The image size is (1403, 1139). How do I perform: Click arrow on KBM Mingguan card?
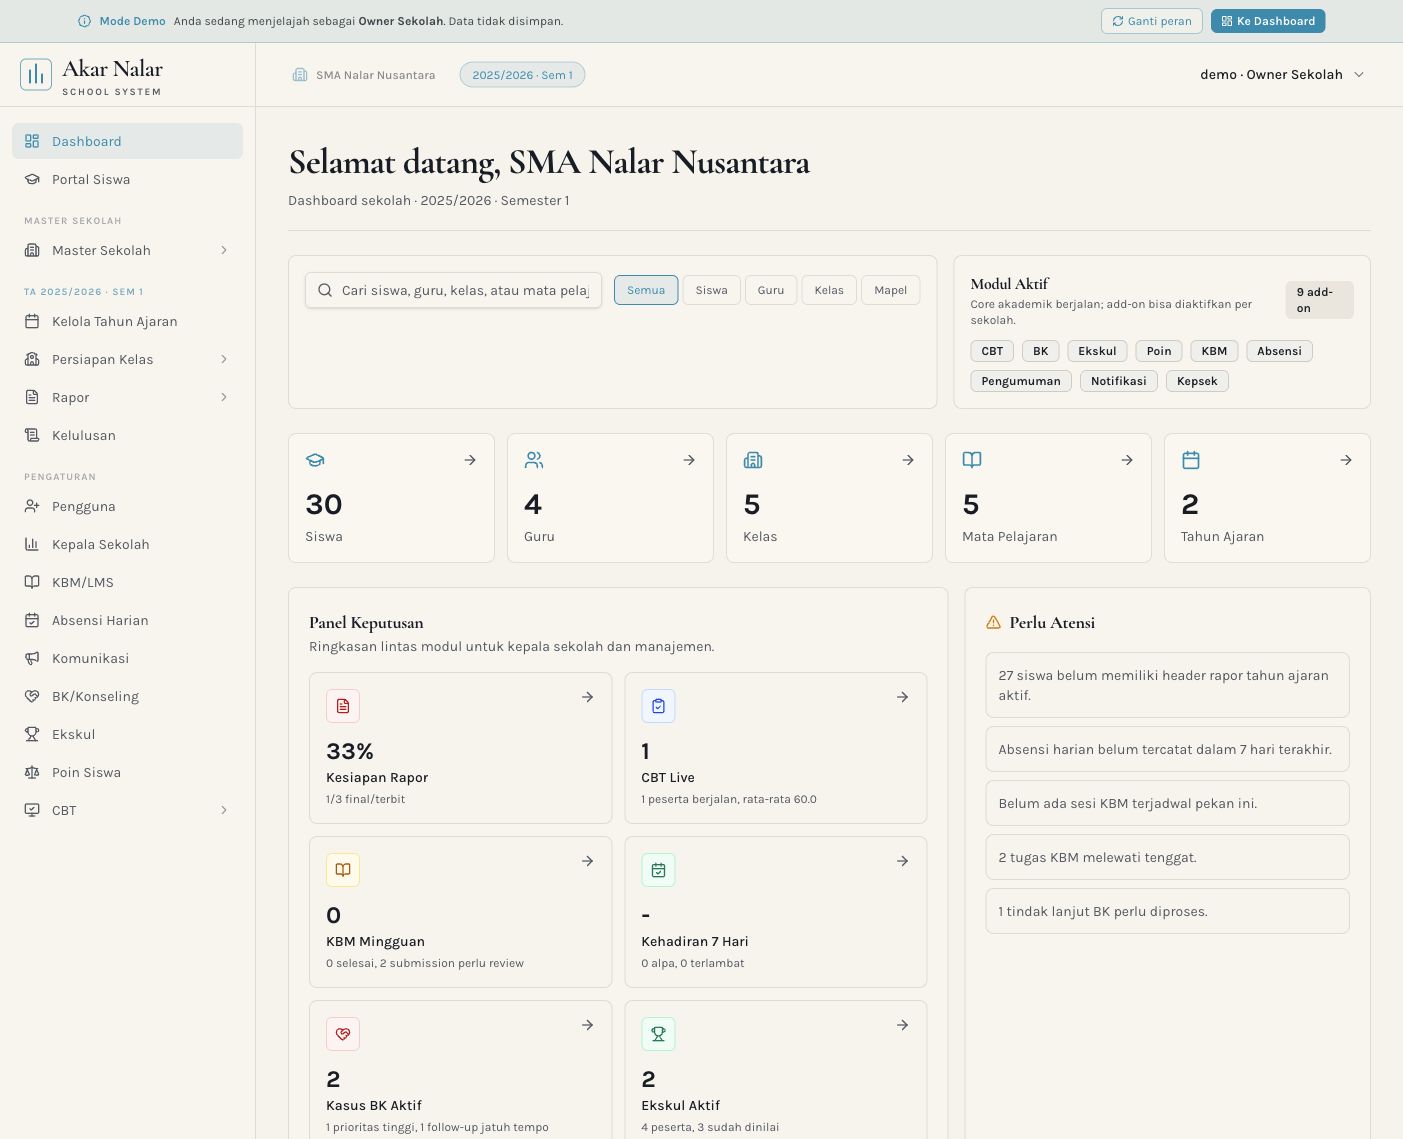tap(588, 861)
